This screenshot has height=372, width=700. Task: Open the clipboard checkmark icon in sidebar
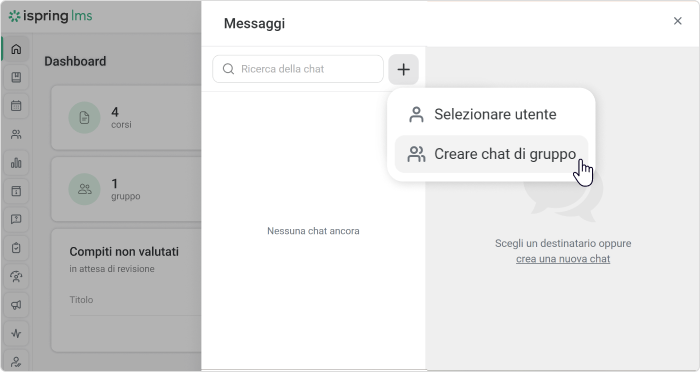click(x=16, y=248)
